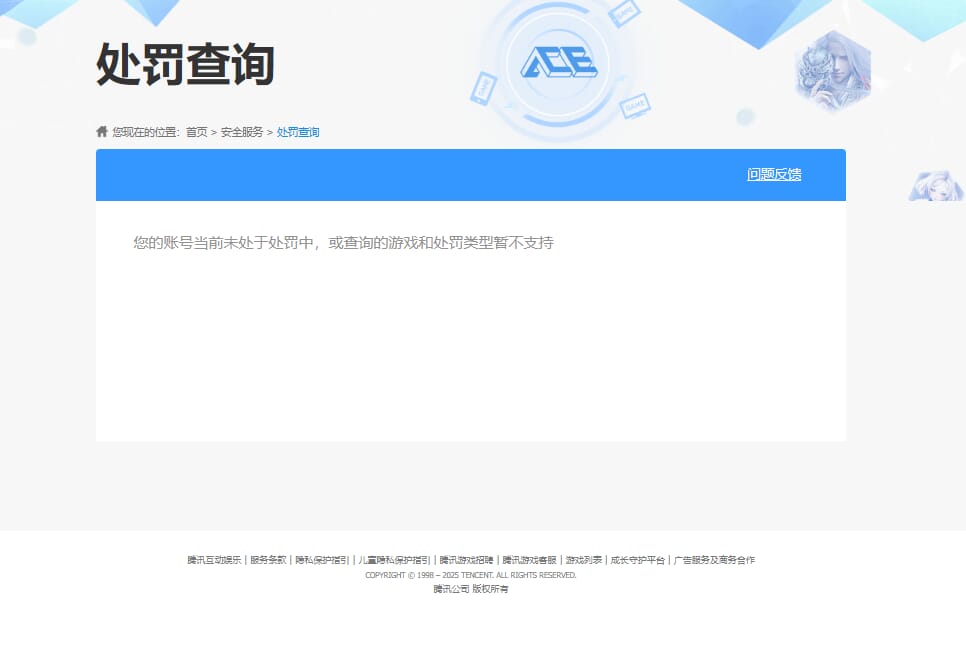Click 广告服务及商务合作 footer link
This screenshot has width=966, height=672.
click(714, 560)
